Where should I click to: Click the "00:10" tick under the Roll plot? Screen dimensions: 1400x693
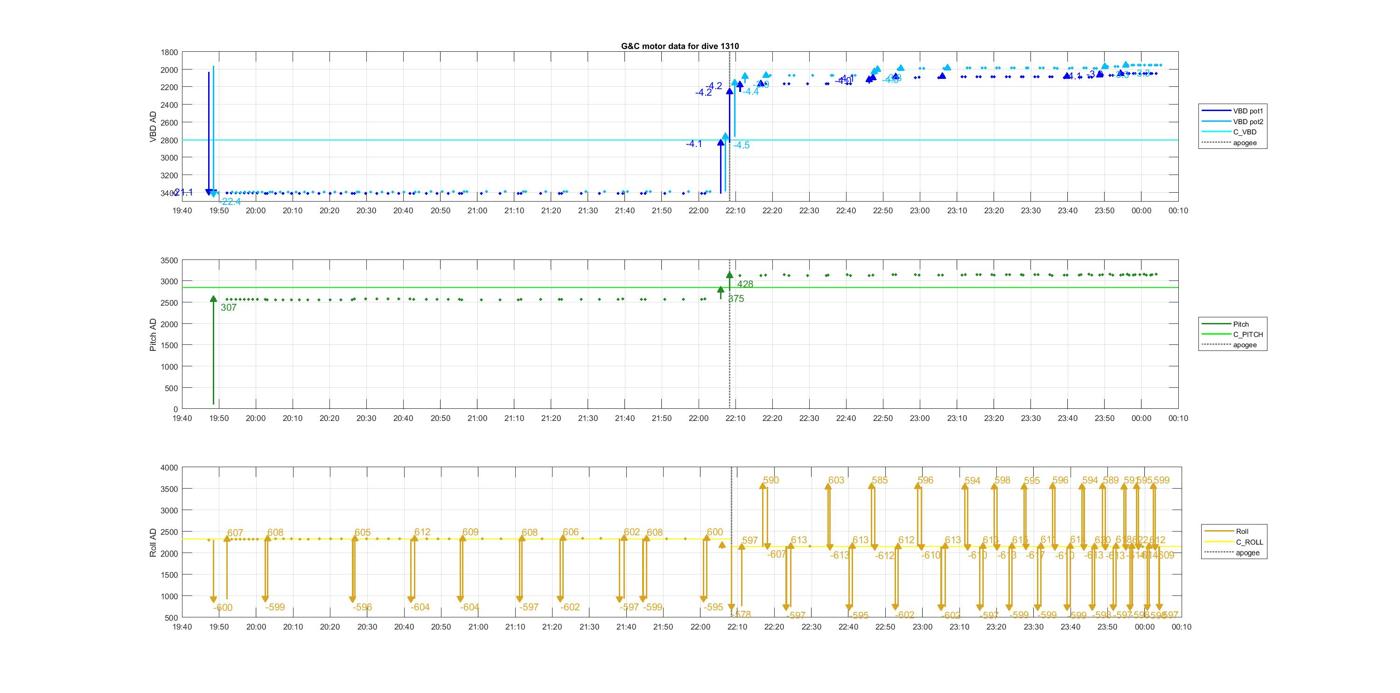tap(1180, 627)
